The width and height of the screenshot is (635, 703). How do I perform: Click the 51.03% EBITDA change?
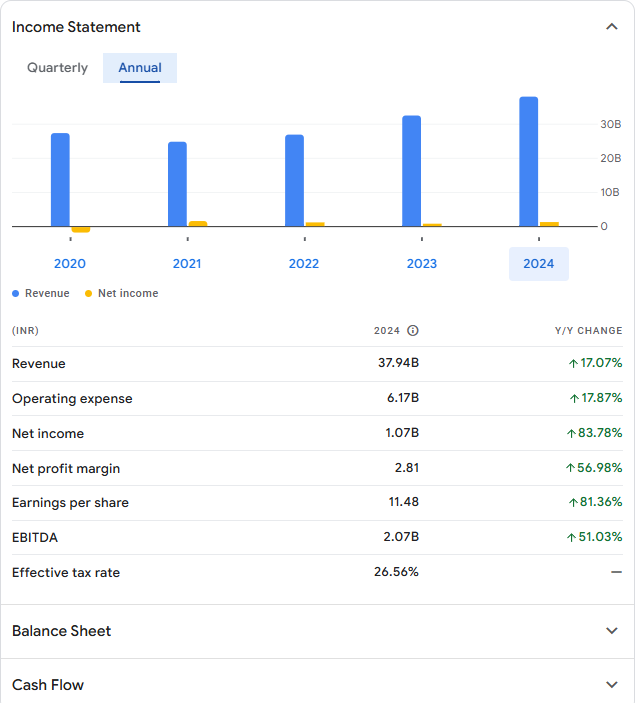pyautogui.click(x=595, y=537)
